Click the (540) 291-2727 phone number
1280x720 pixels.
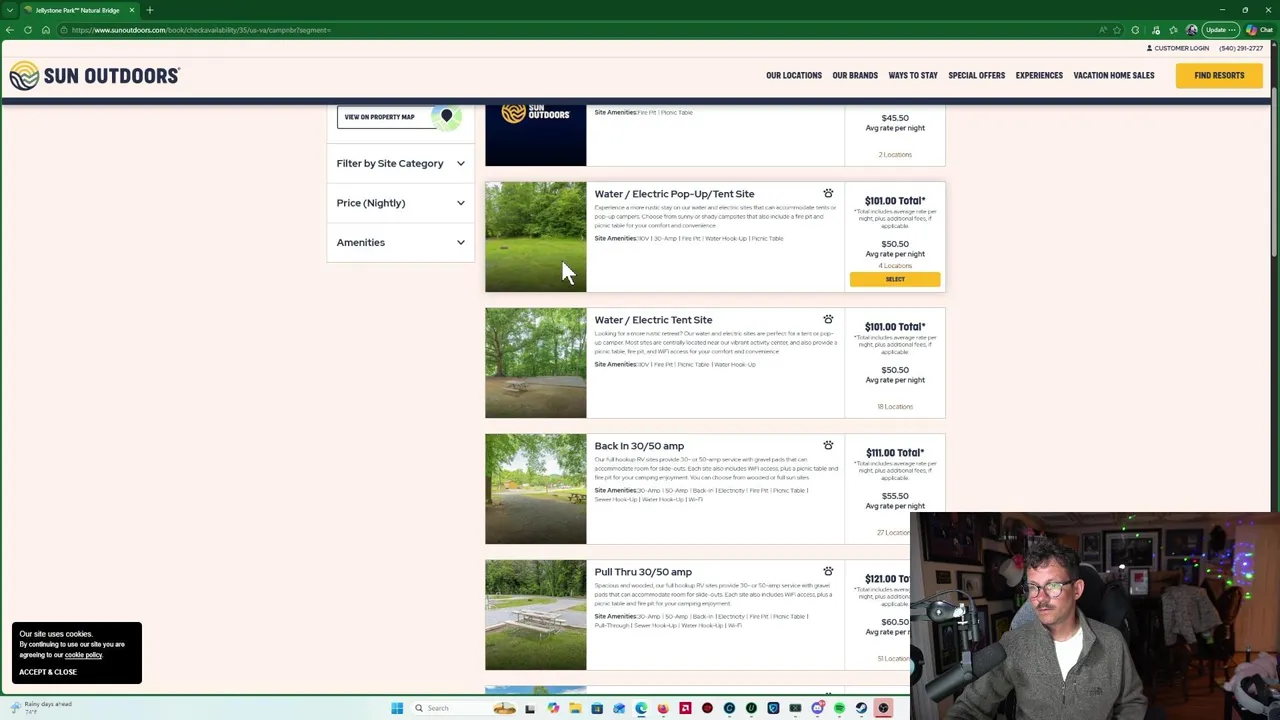click(1241, 48)
